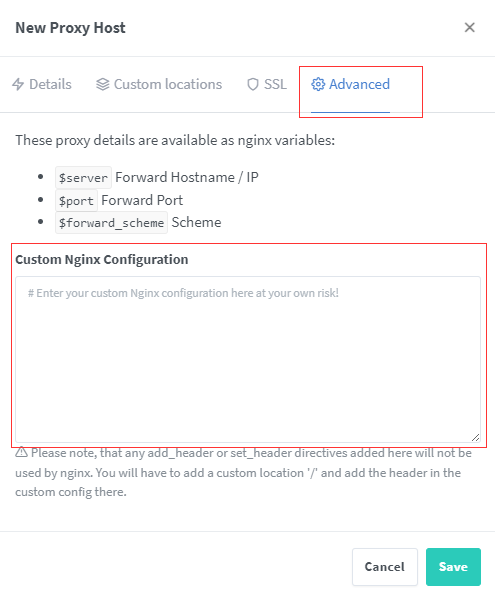Click the stacked layers icon for Custom locations
495x601 pixels.
point(102,84)
